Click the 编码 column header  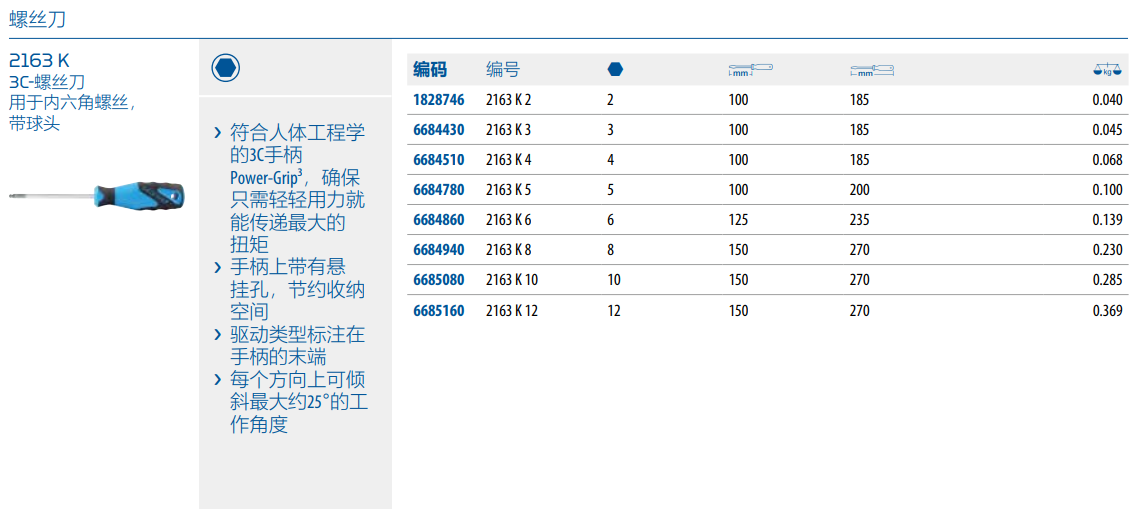pos(430,70)
